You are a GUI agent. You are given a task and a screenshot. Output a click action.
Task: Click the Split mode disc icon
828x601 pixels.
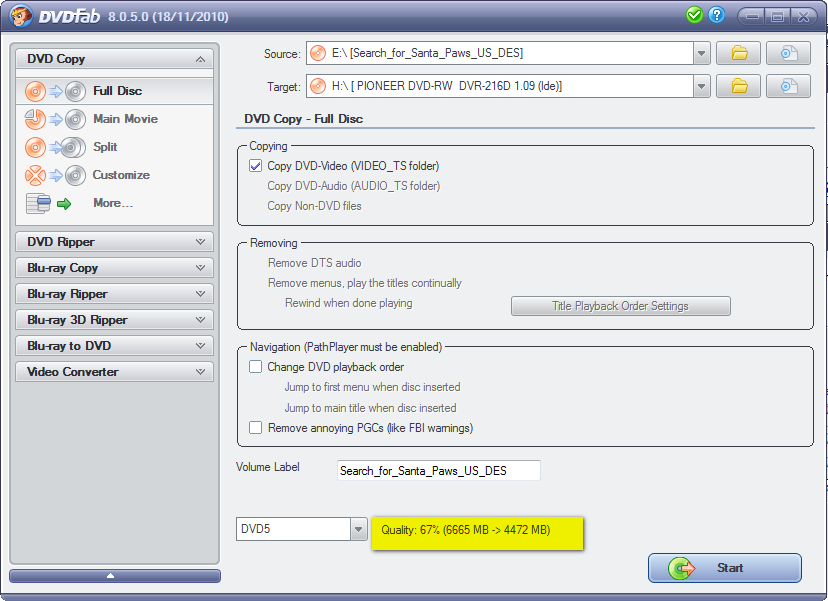point(55,147)
